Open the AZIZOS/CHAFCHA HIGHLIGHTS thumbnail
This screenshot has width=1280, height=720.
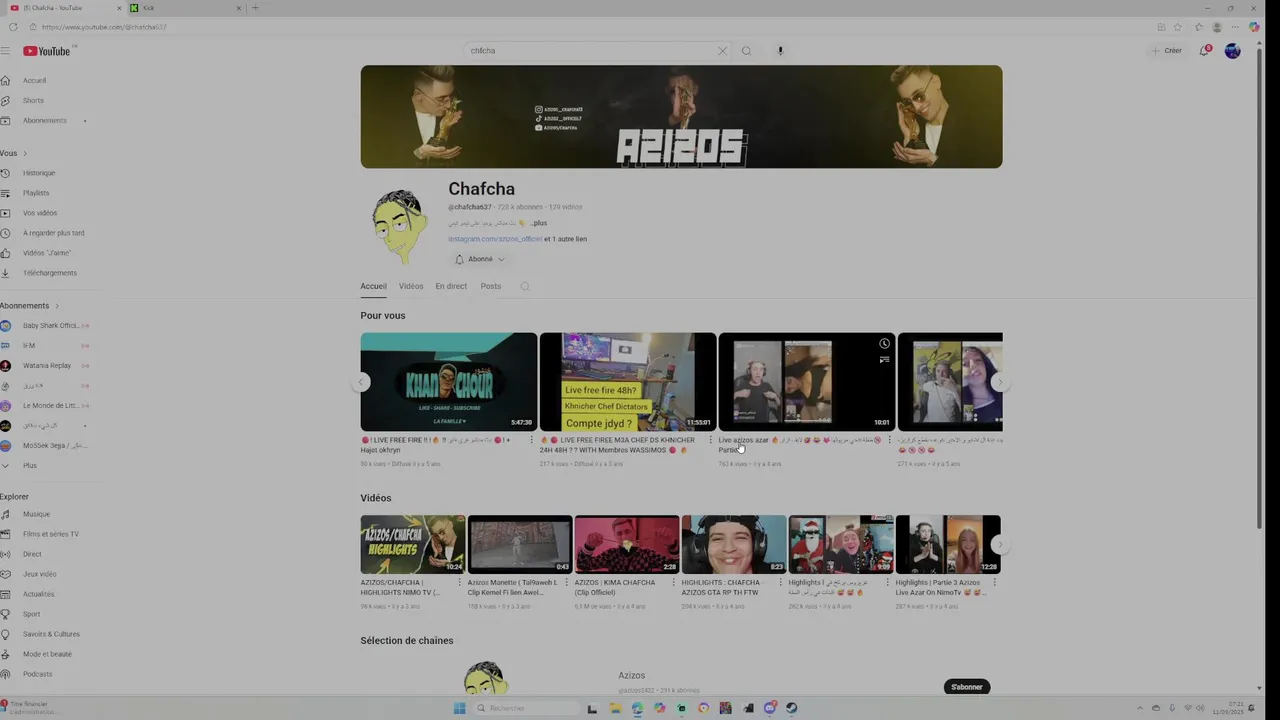tap(413, 544)
